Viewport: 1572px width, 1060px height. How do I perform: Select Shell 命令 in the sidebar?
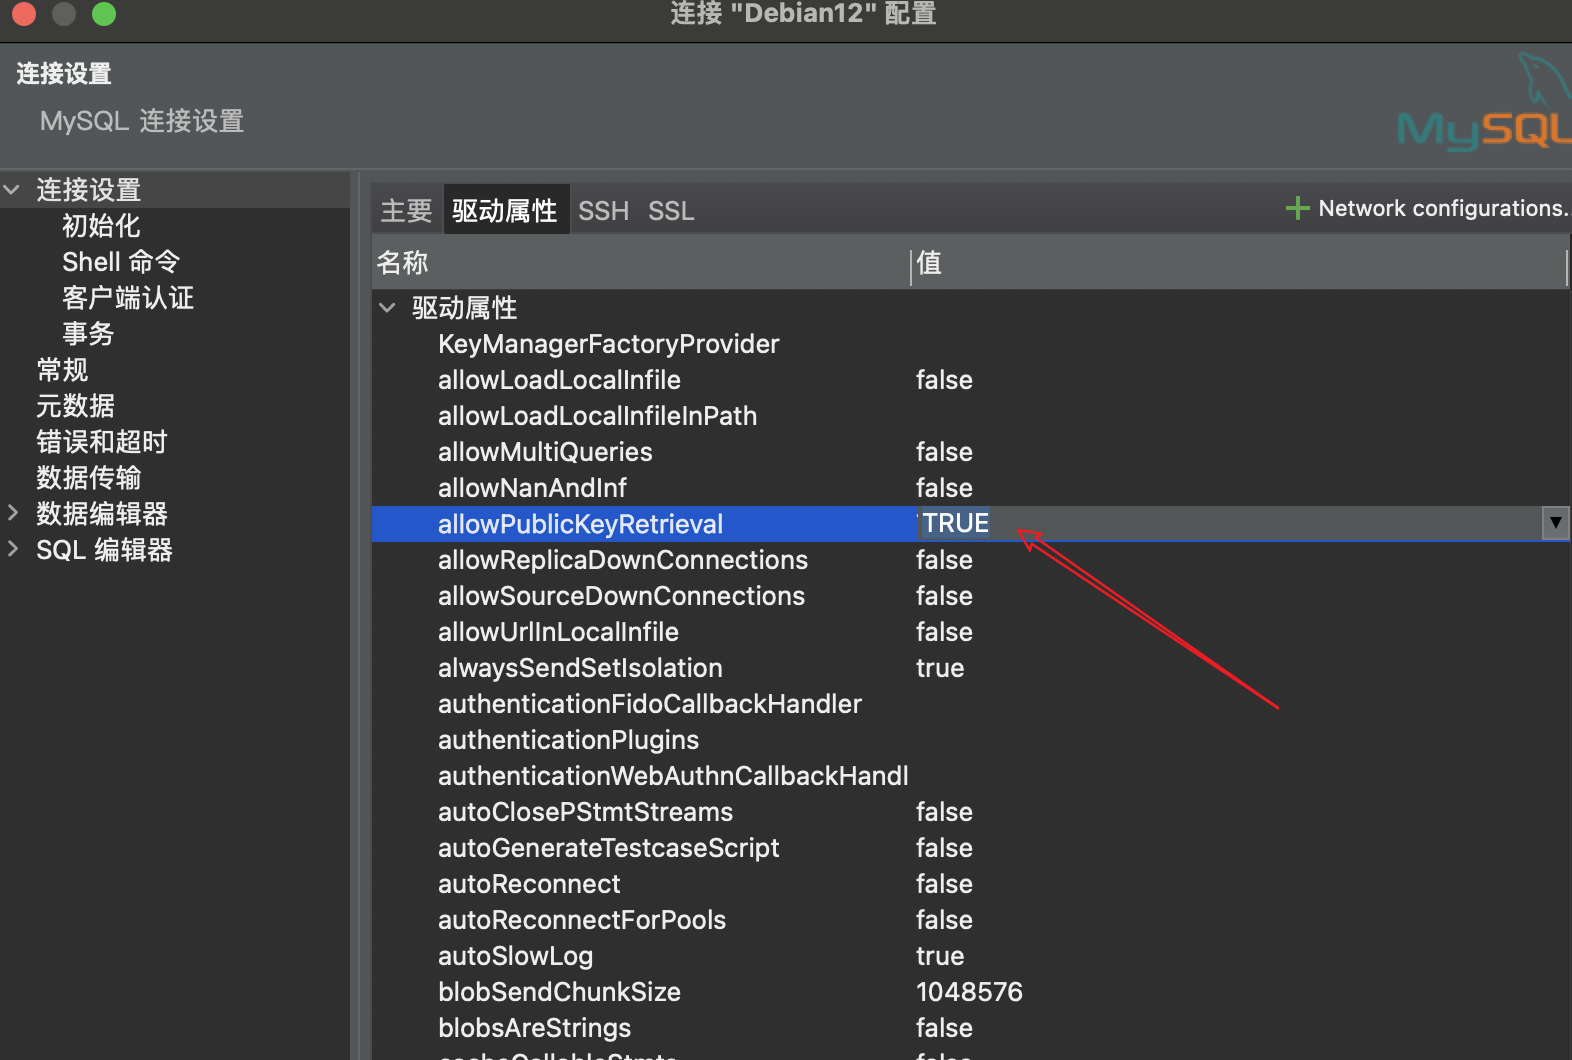point(121,262)
